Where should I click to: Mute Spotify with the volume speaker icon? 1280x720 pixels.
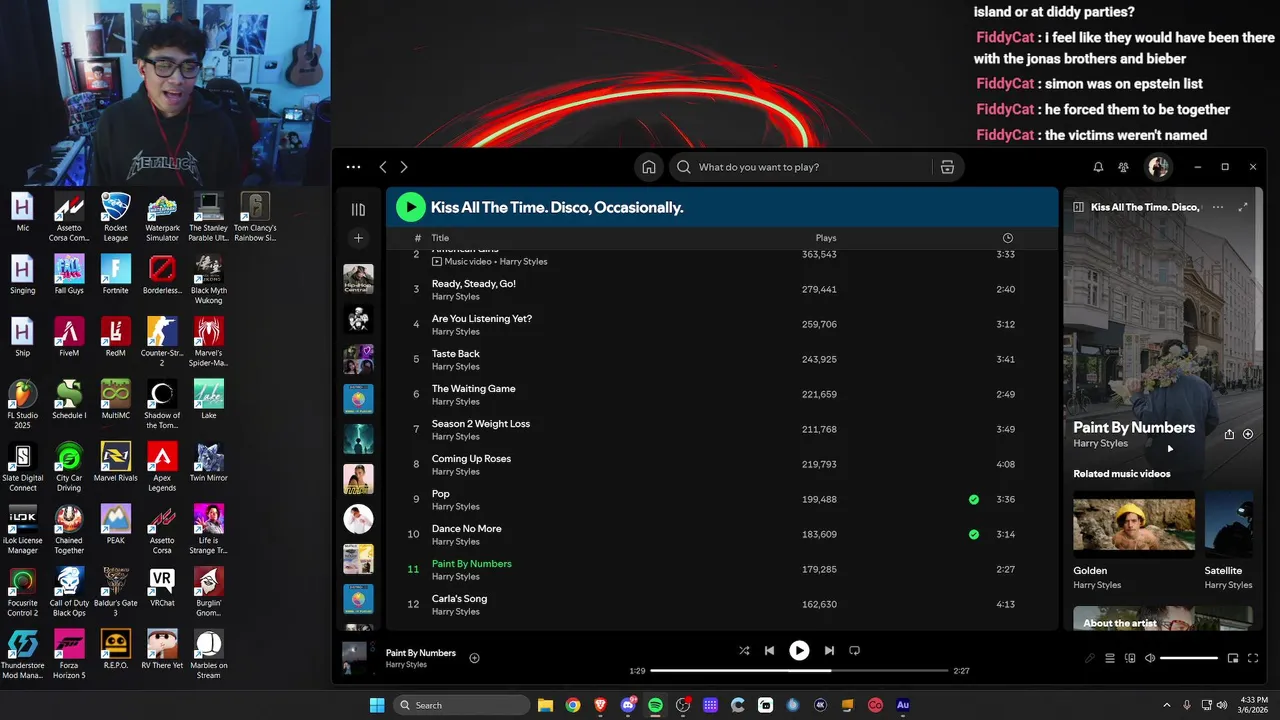click(x=1150, y=658)
